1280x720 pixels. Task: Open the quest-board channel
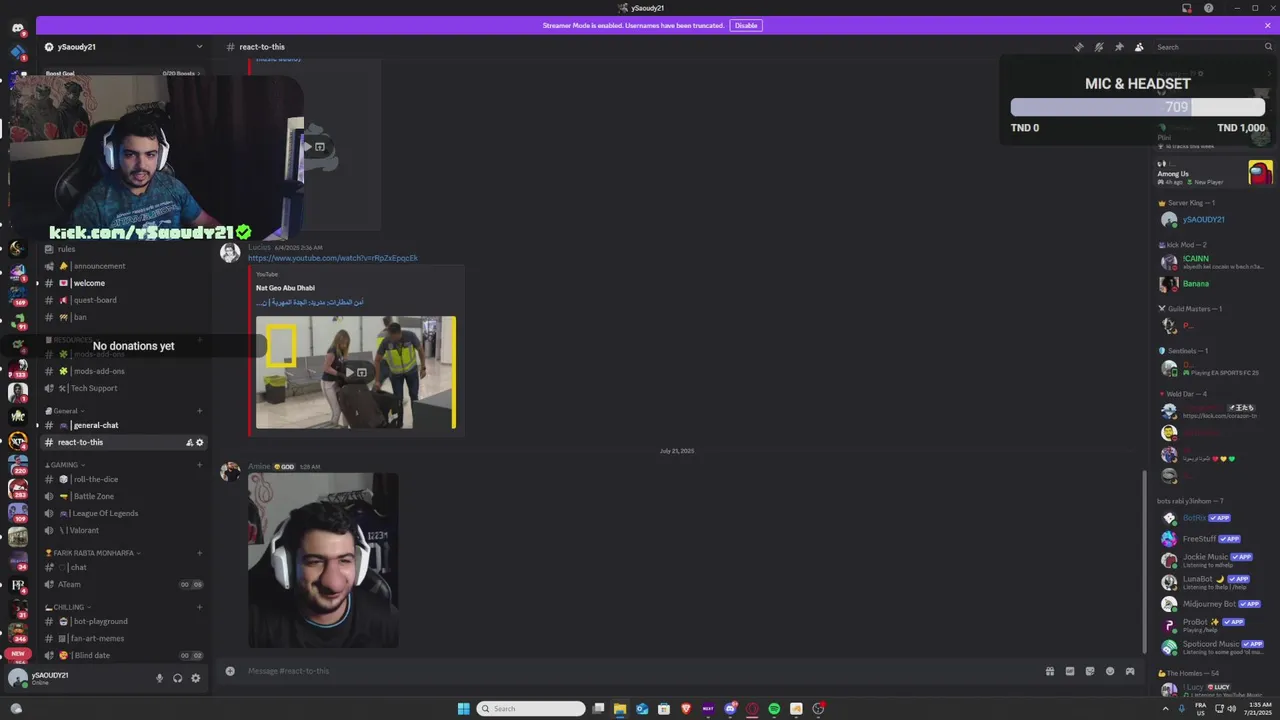[123, 300]
